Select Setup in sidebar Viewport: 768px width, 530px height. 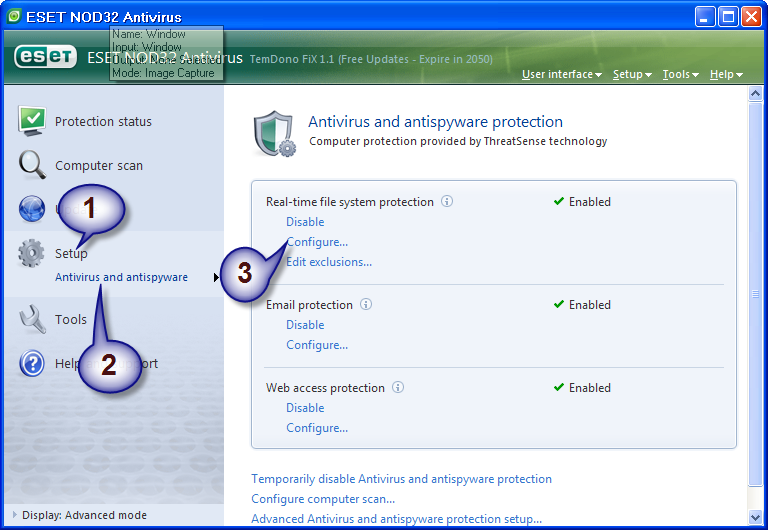[71, 253]
